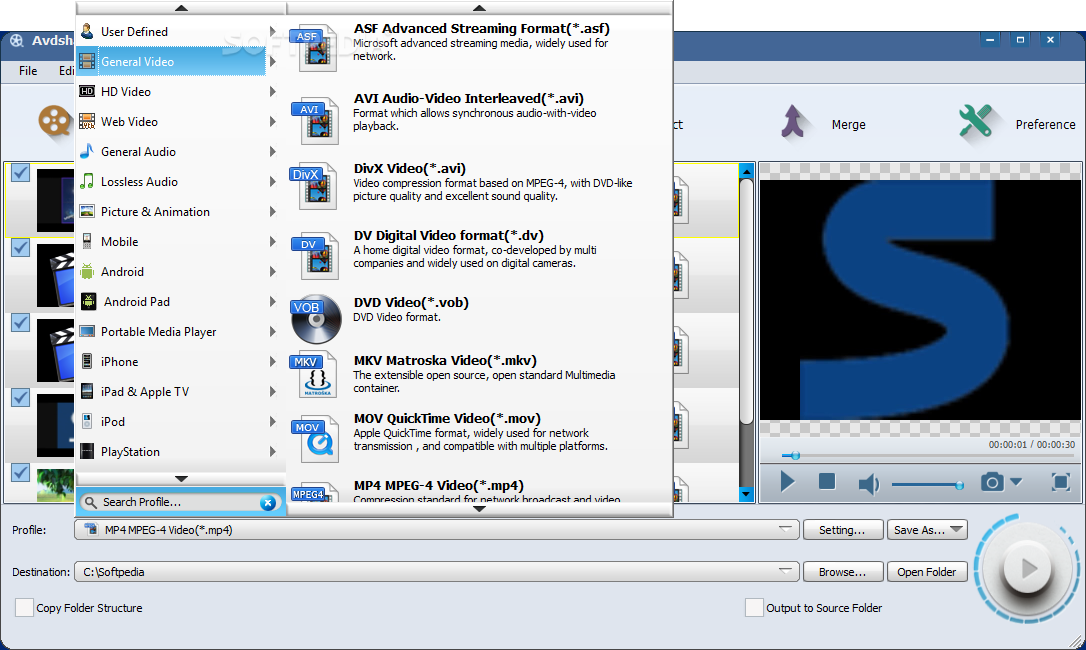Open the Destination dropdown

pyautogui.click(x=785, y=572)
